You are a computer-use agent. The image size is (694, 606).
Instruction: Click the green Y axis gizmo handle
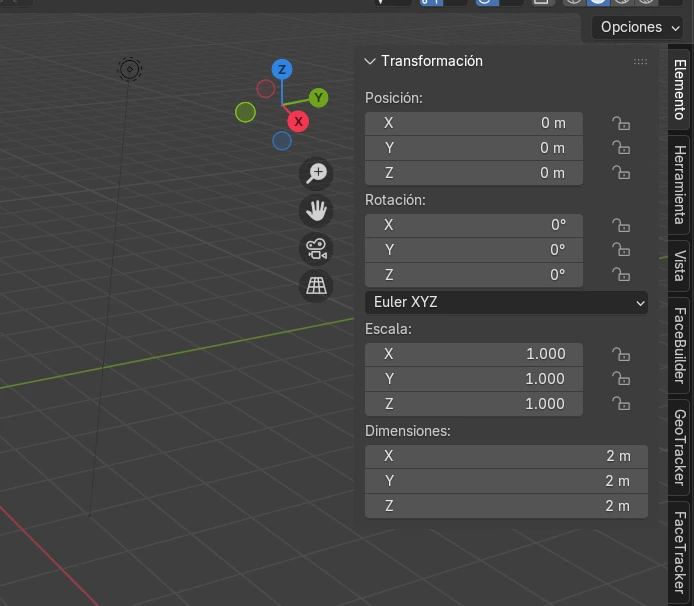pos(318,97)
